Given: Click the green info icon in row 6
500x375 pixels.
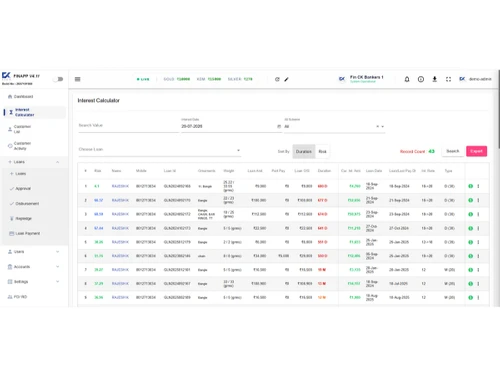Looking at the screenshot, I should click(x=471, y=256).
